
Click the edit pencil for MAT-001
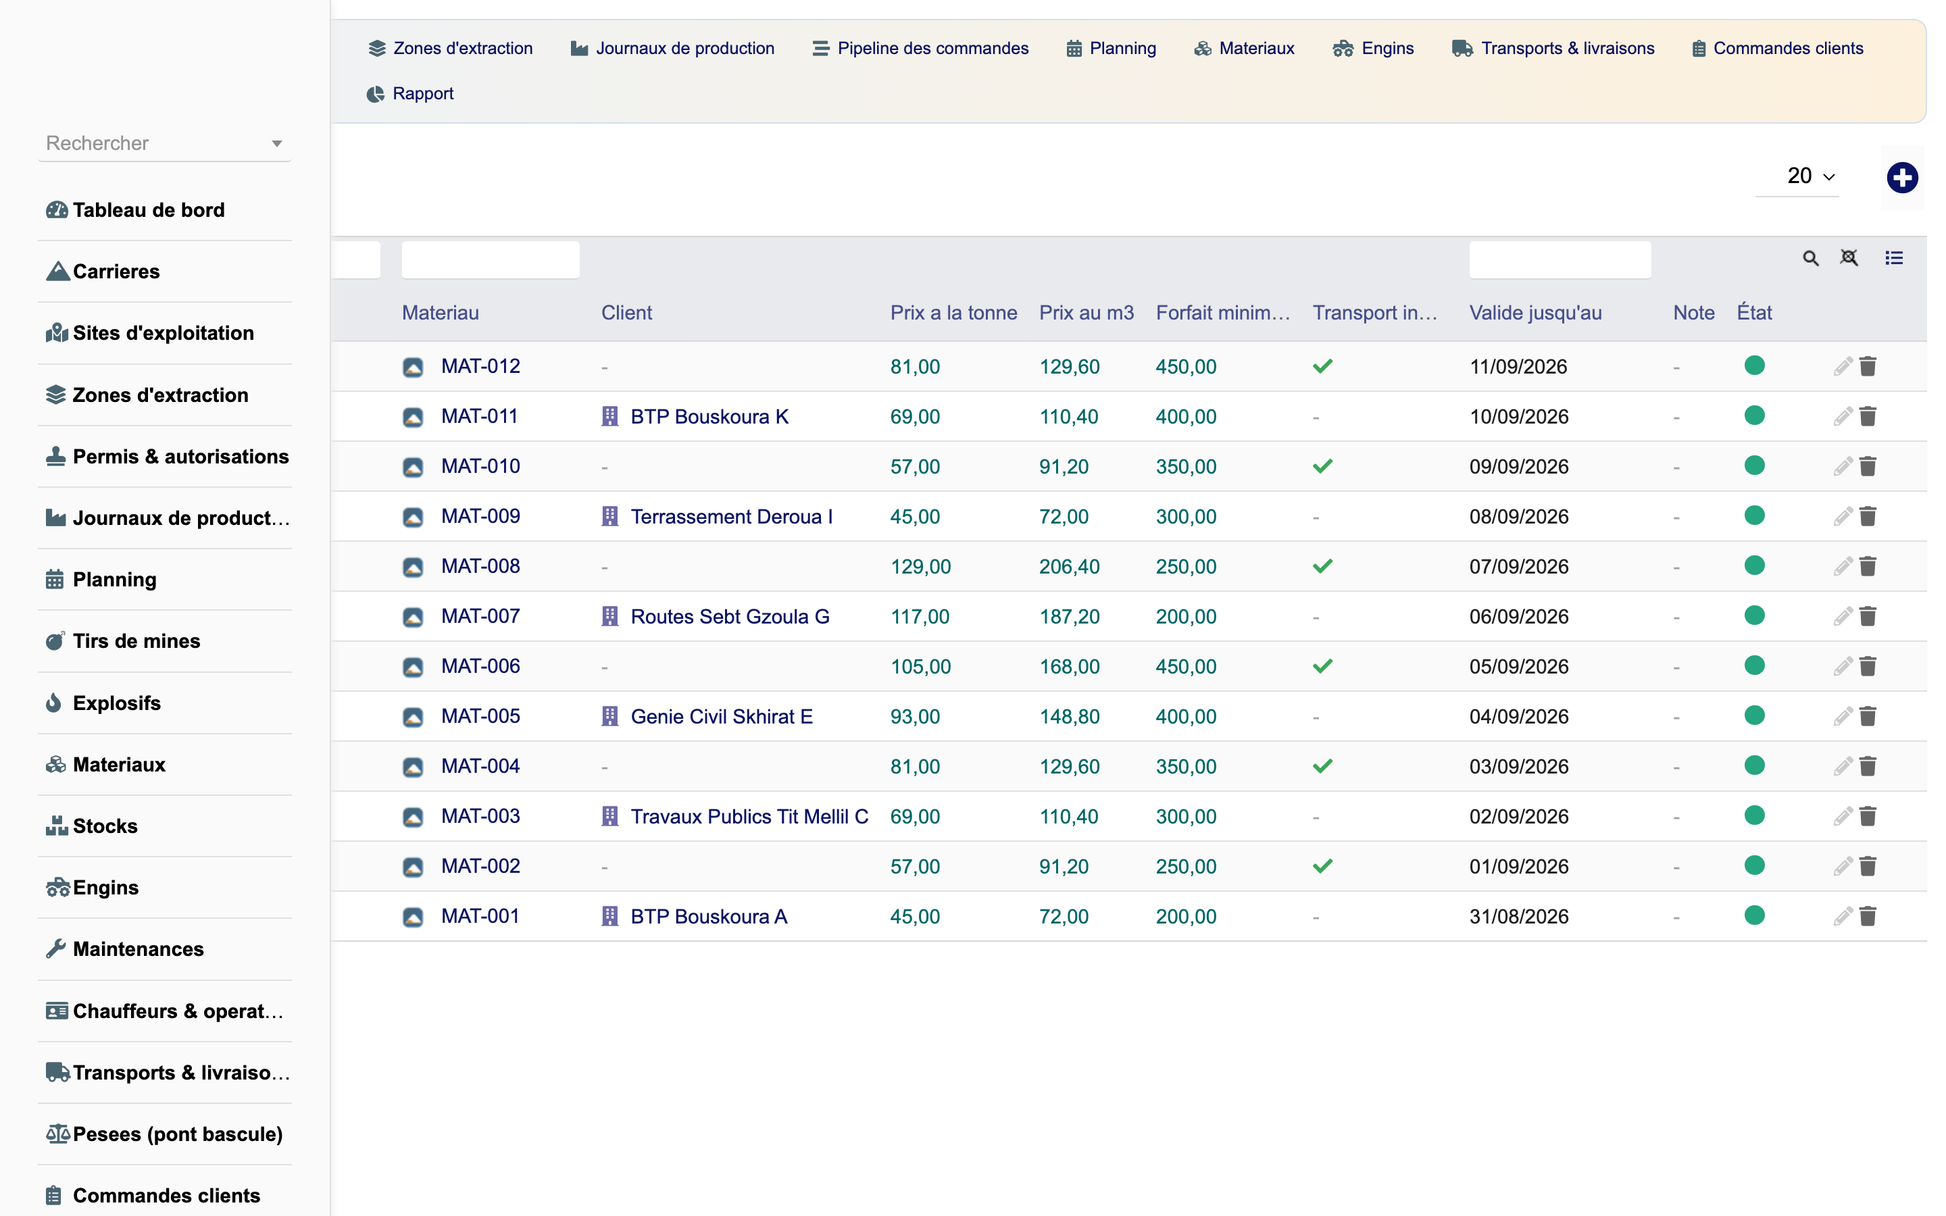coord(1842,917)
